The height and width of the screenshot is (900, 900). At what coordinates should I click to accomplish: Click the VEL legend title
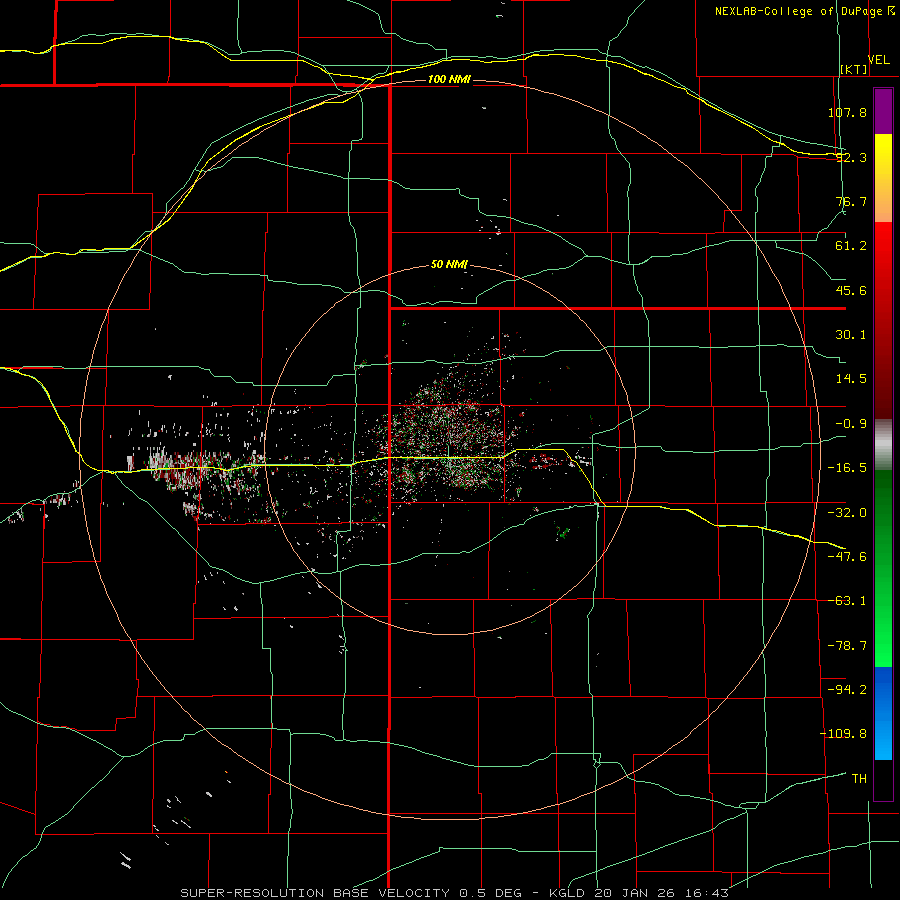tap(879, 60)
